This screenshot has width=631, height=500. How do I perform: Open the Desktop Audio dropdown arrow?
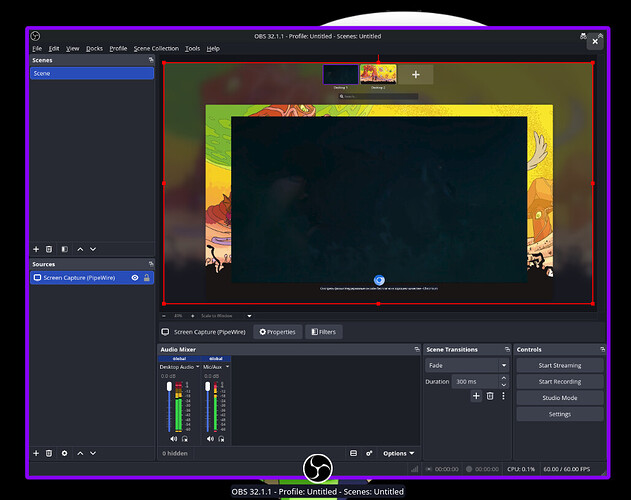coord(198,366)
